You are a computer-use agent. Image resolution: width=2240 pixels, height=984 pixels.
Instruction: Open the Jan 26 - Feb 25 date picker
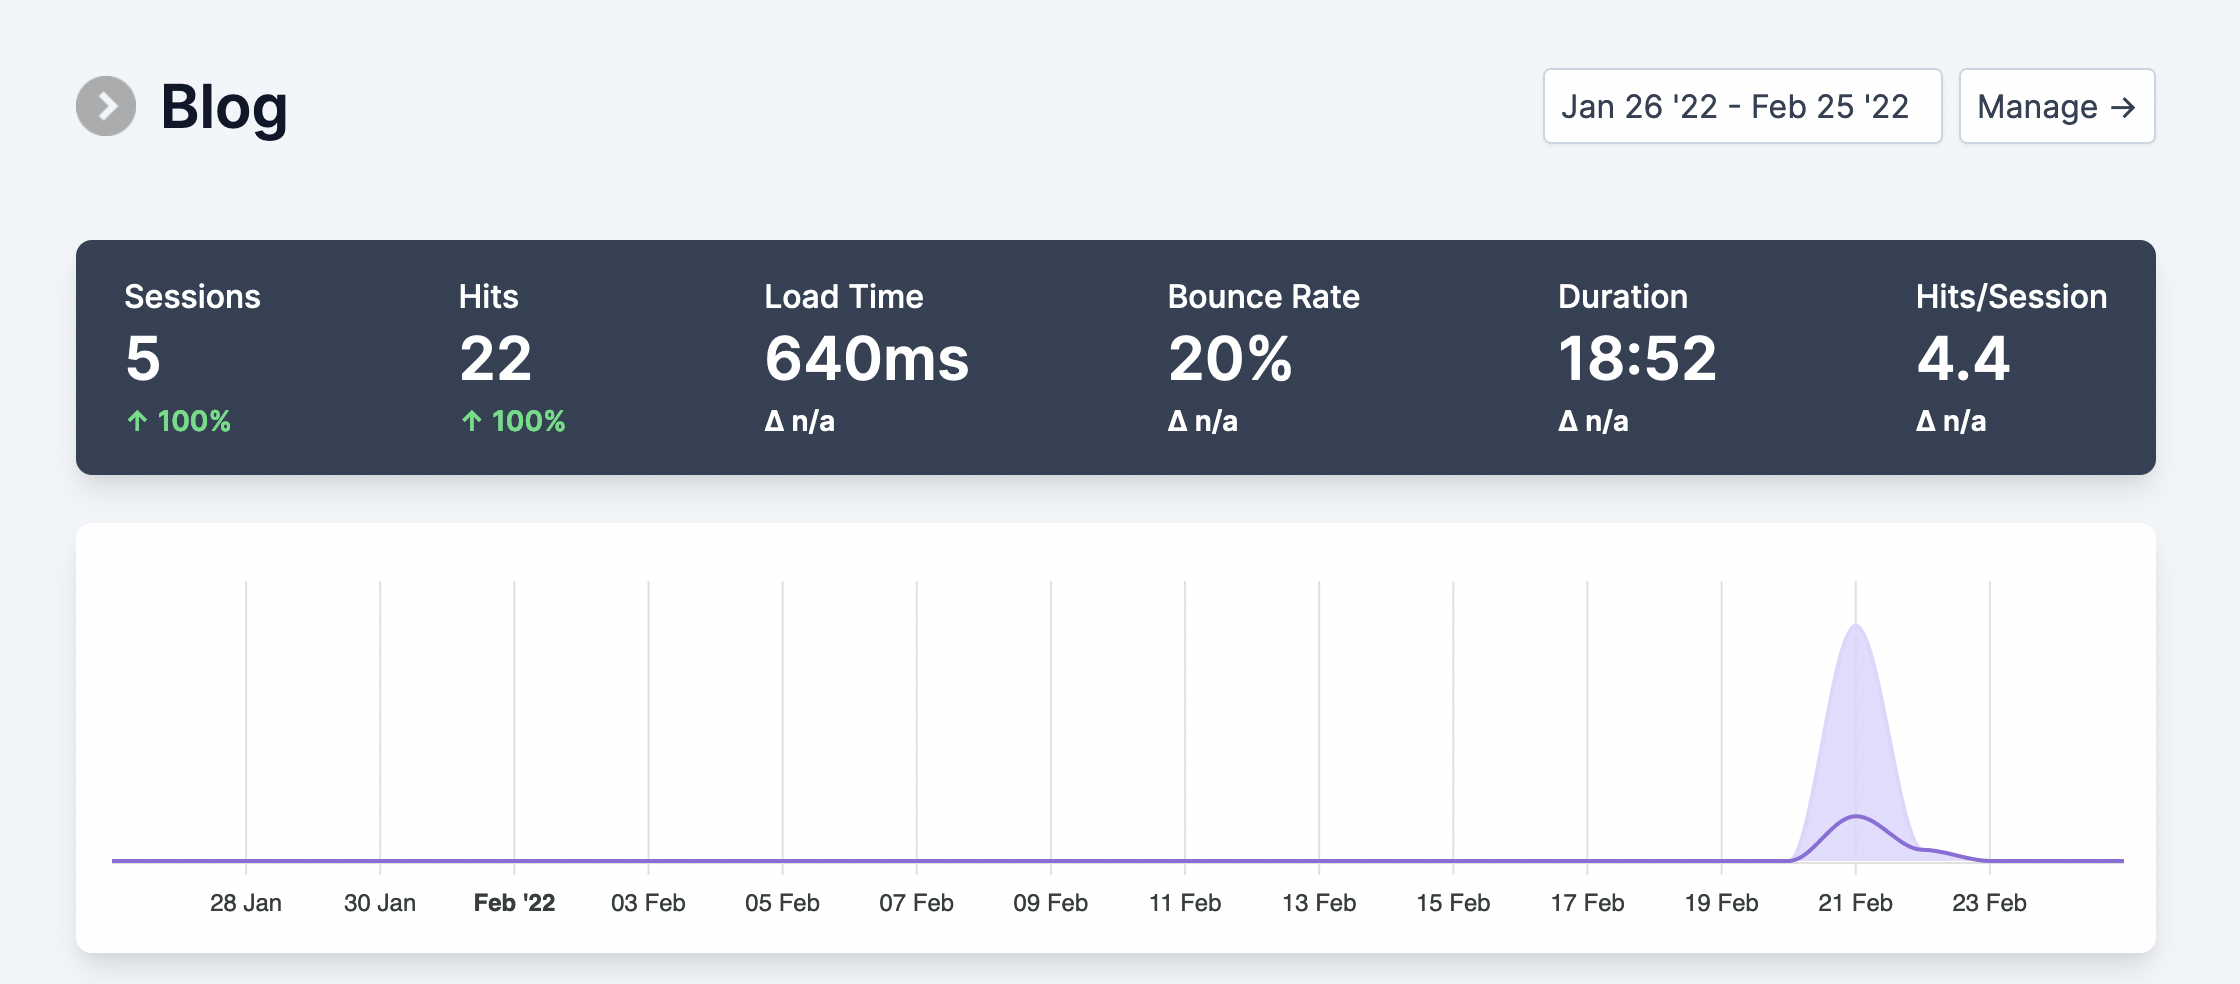click(1742, 106)
